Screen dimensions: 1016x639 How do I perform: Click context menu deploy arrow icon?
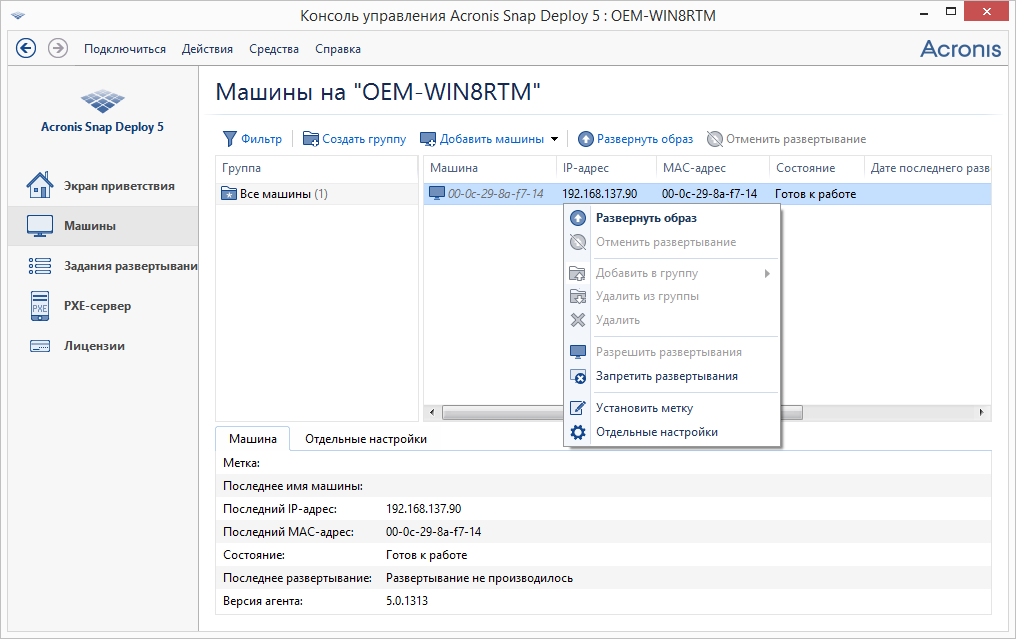[x=578, y=218]
